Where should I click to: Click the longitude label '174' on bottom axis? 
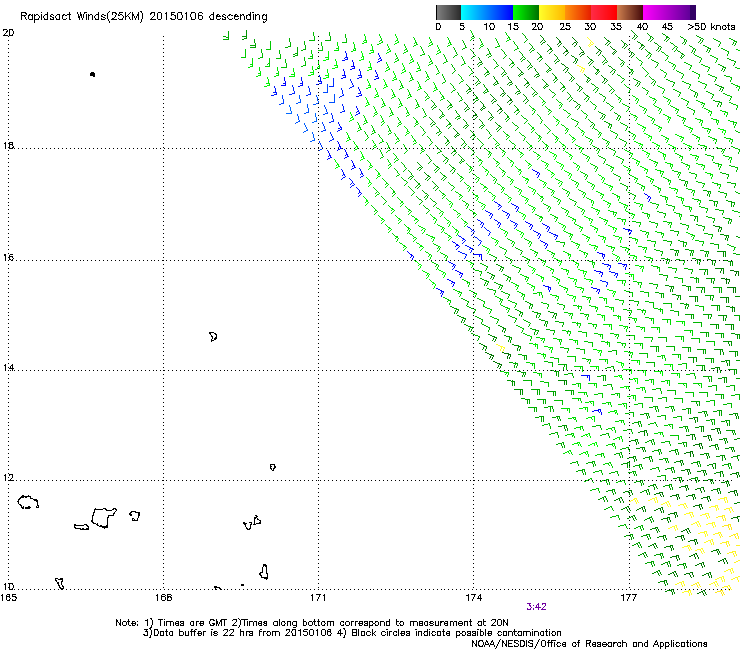point(473,598)
